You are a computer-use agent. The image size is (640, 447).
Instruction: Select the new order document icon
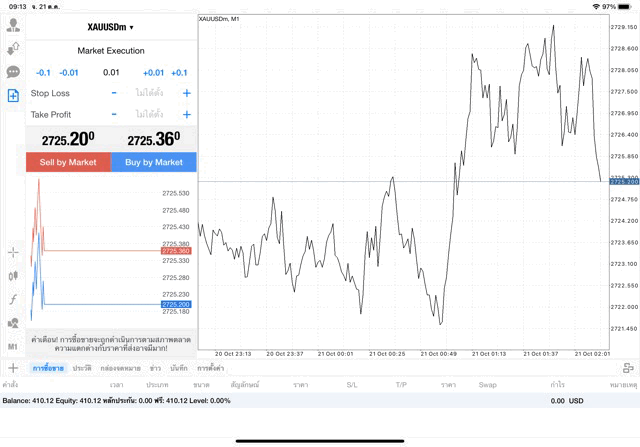tap(13, 96)
